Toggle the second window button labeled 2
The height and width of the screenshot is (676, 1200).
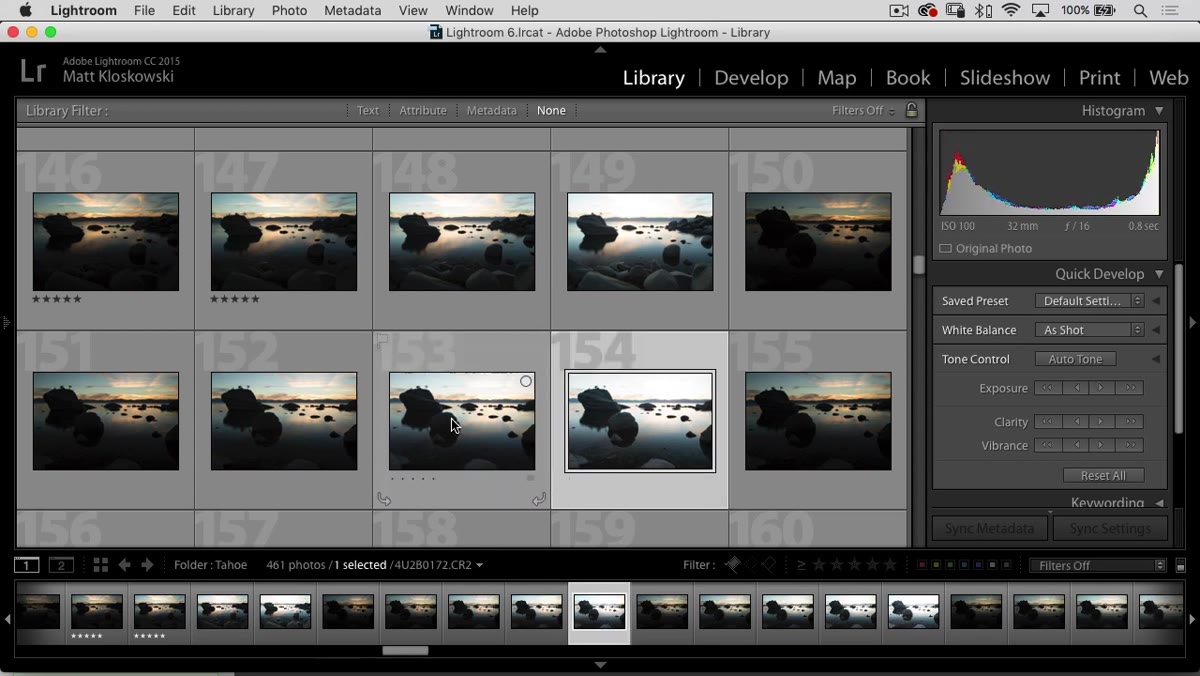tap(62, 565)
